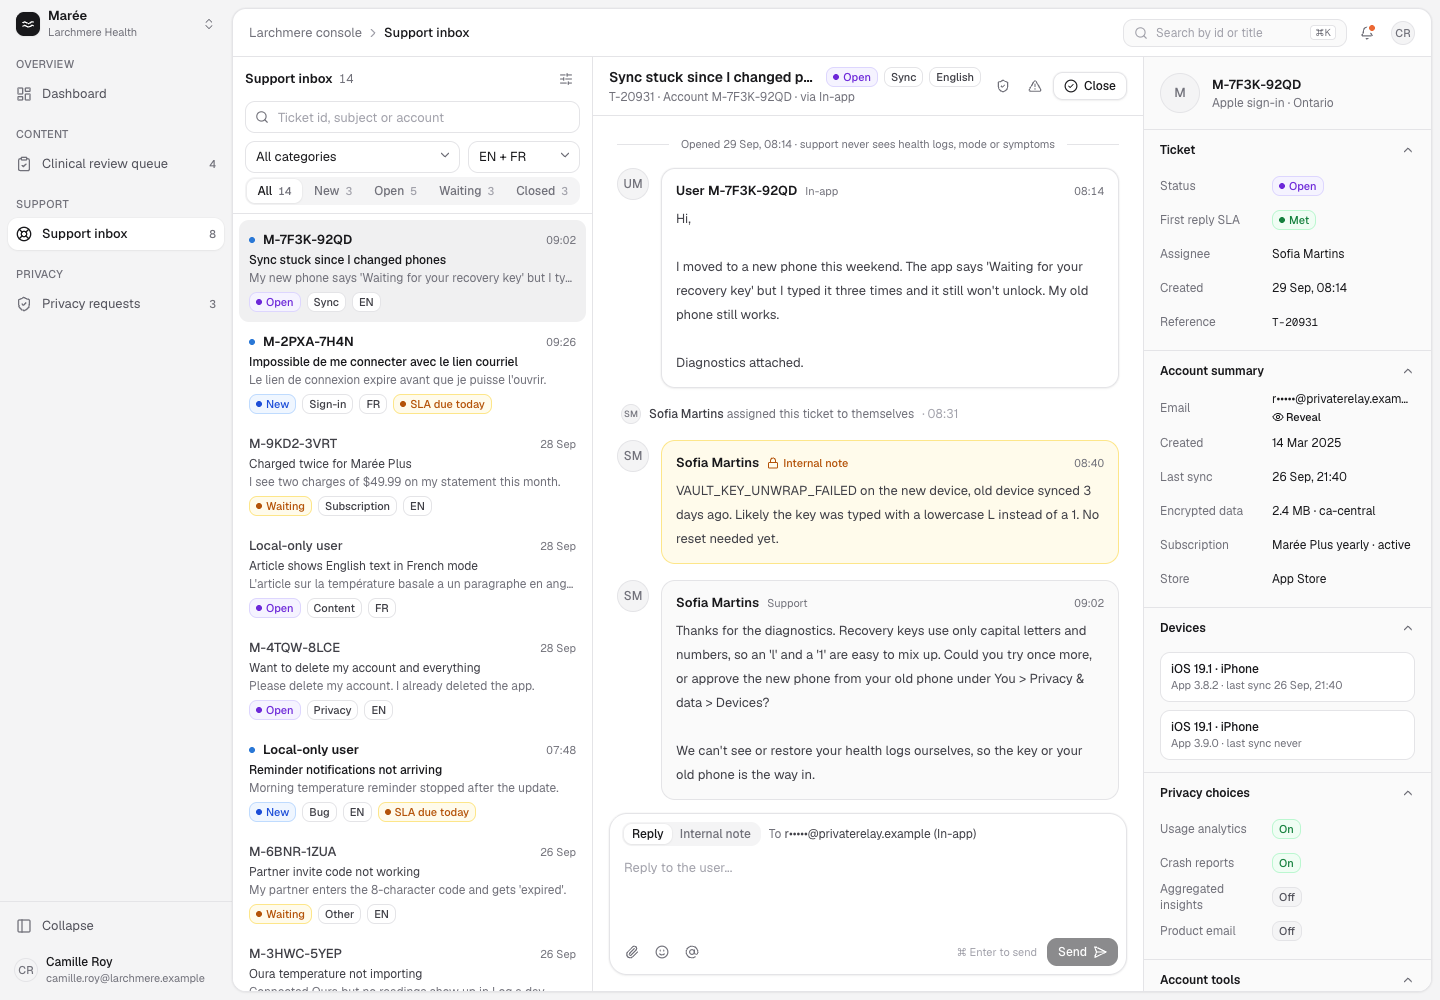Open ticket M-2PXA-7H4N
This screenshot has height=1000, width=1440.
[412, 373]
